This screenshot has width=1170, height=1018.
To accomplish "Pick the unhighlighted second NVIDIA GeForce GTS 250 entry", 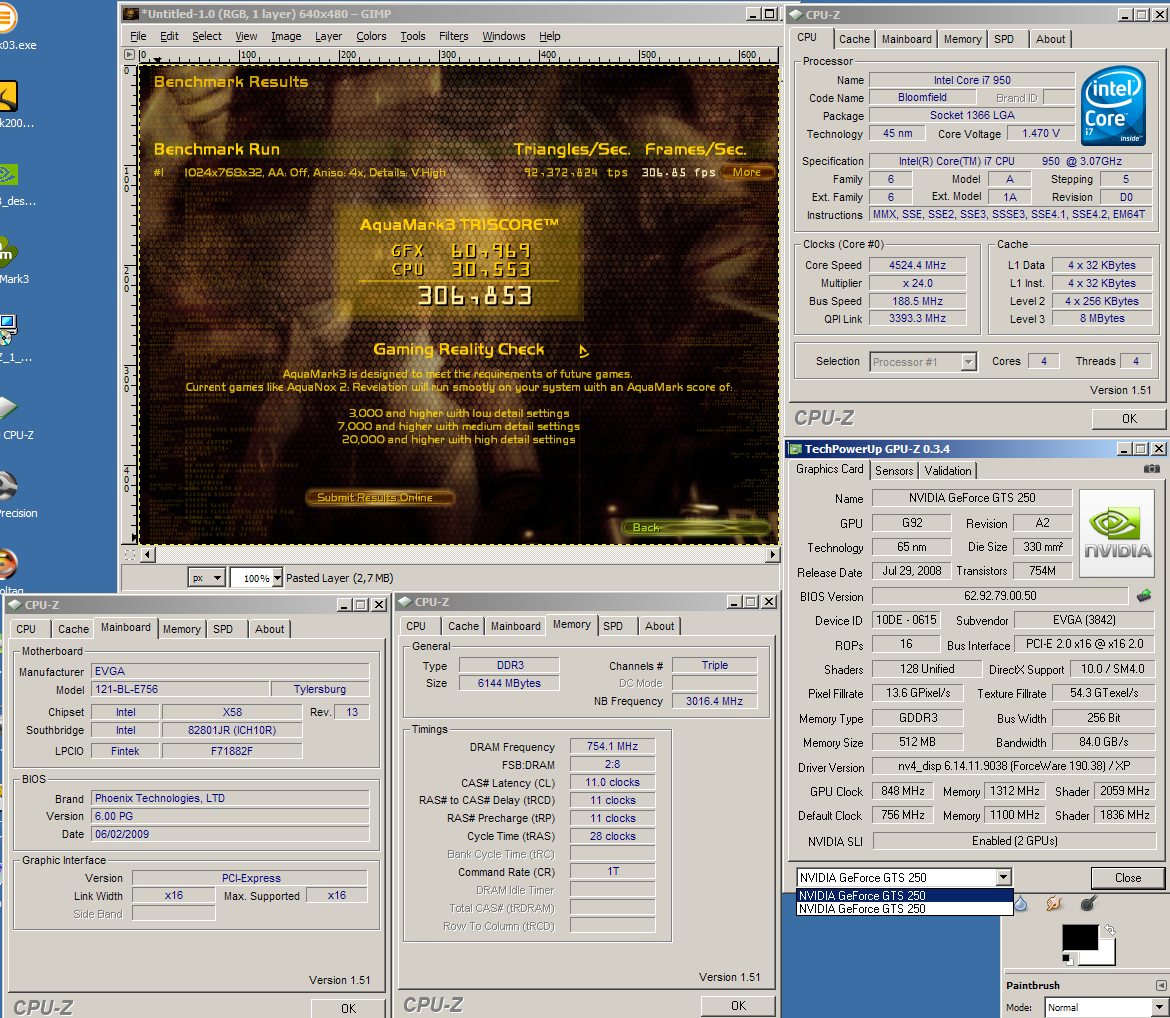I will coord(904,909).
